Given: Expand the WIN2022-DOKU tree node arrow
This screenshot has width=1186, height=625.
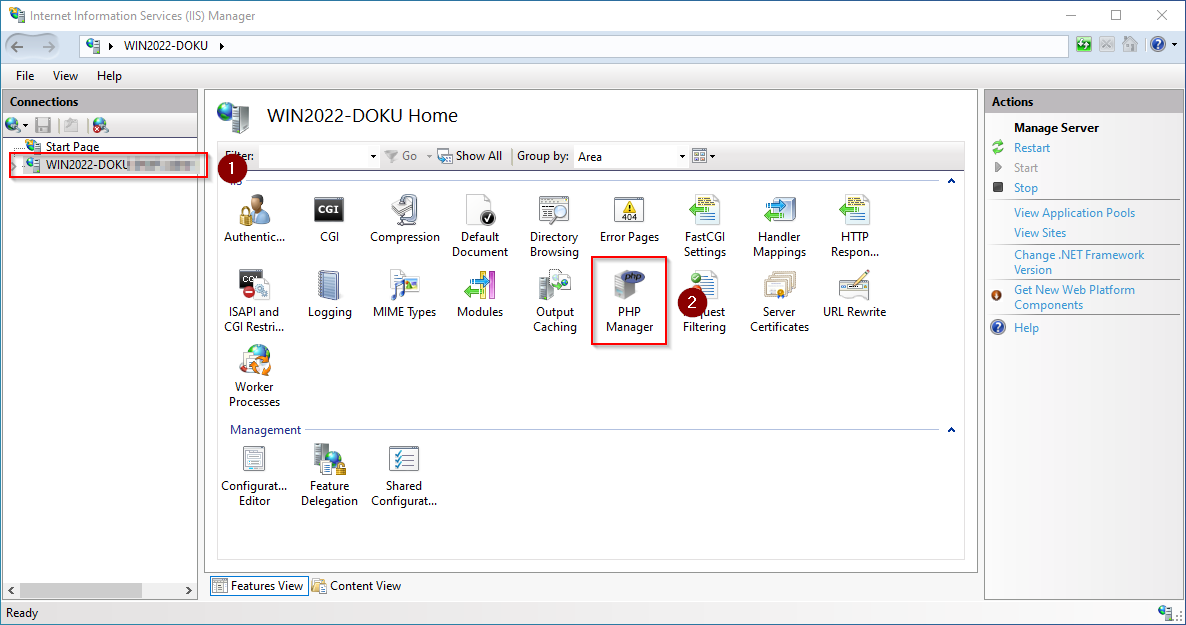Looking at the screenshot, I should [x=14, y=165].
